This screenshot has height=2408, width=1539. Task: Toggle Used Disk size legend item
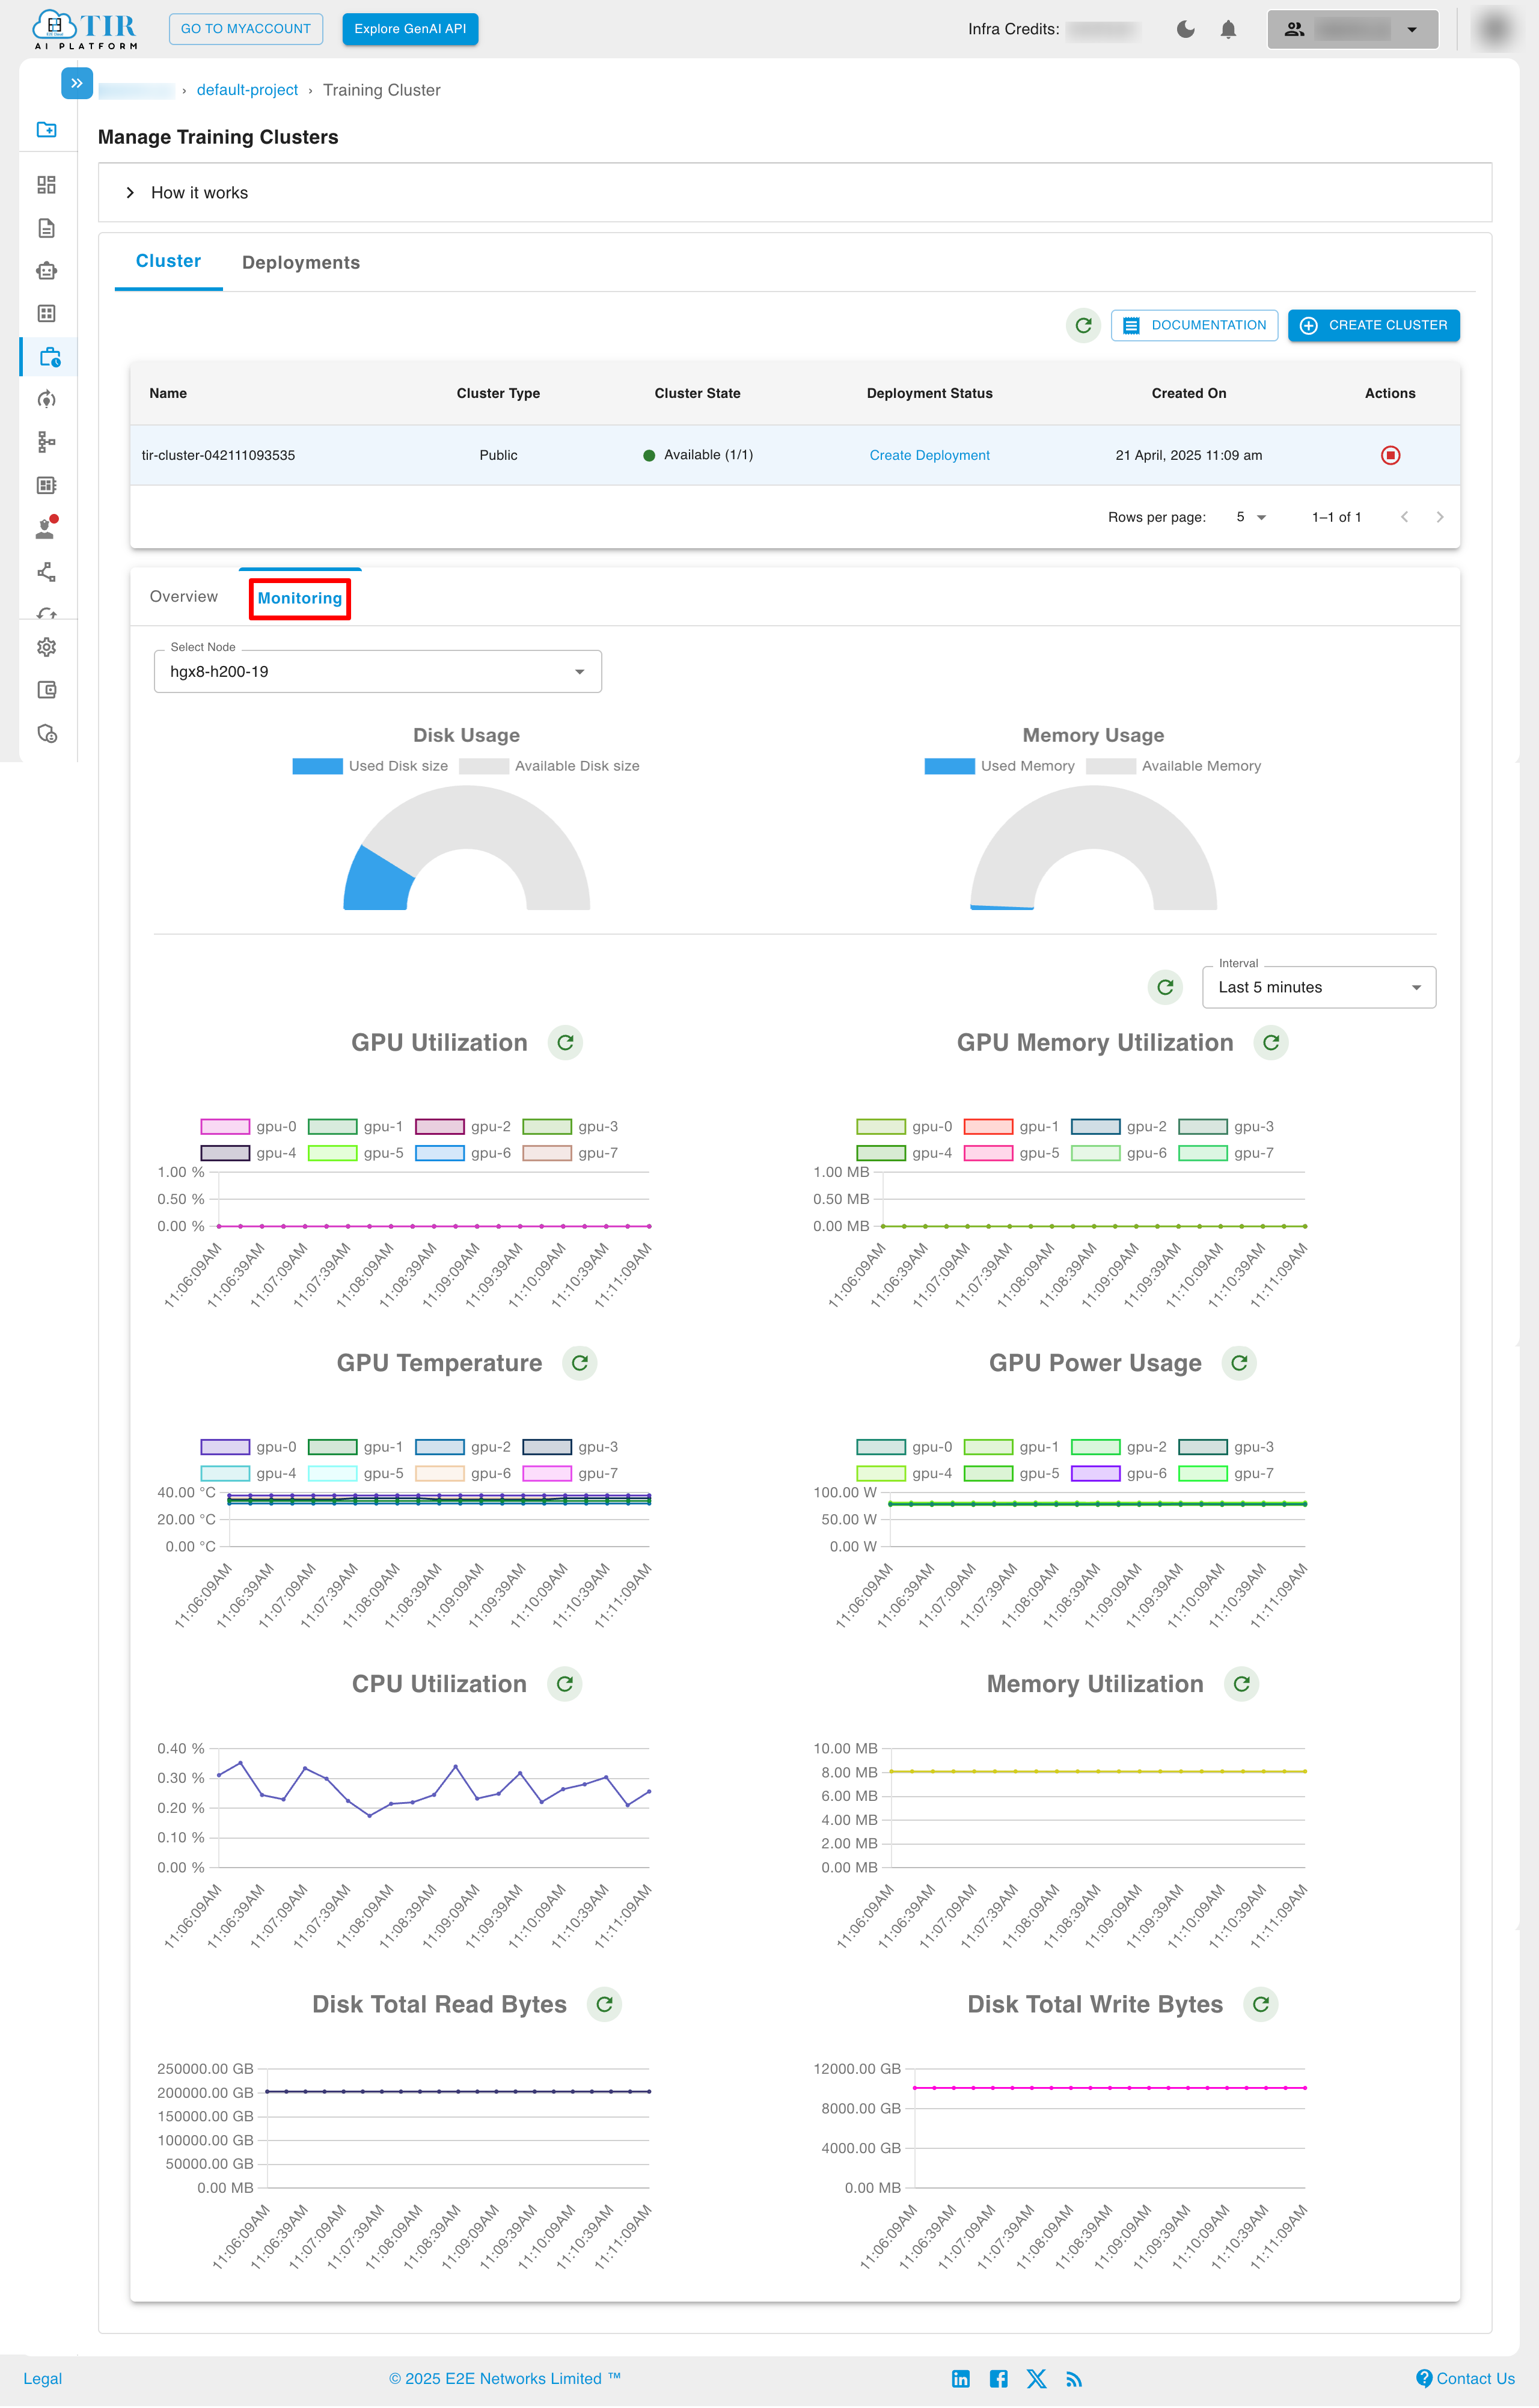tap(370, 766)
